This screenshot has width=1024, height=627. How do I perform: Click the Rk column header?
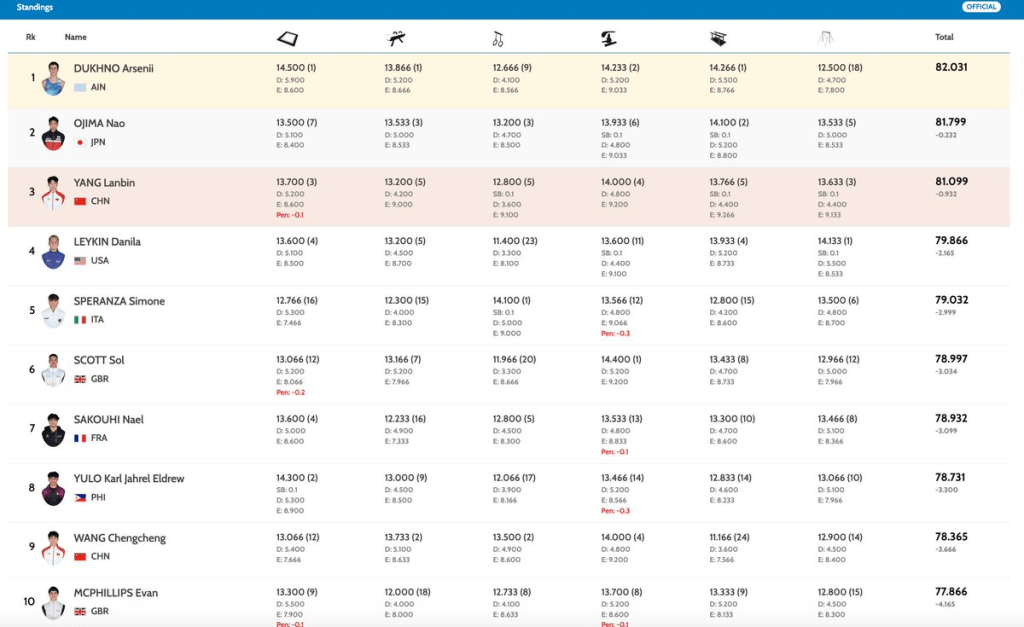[31, 37]
